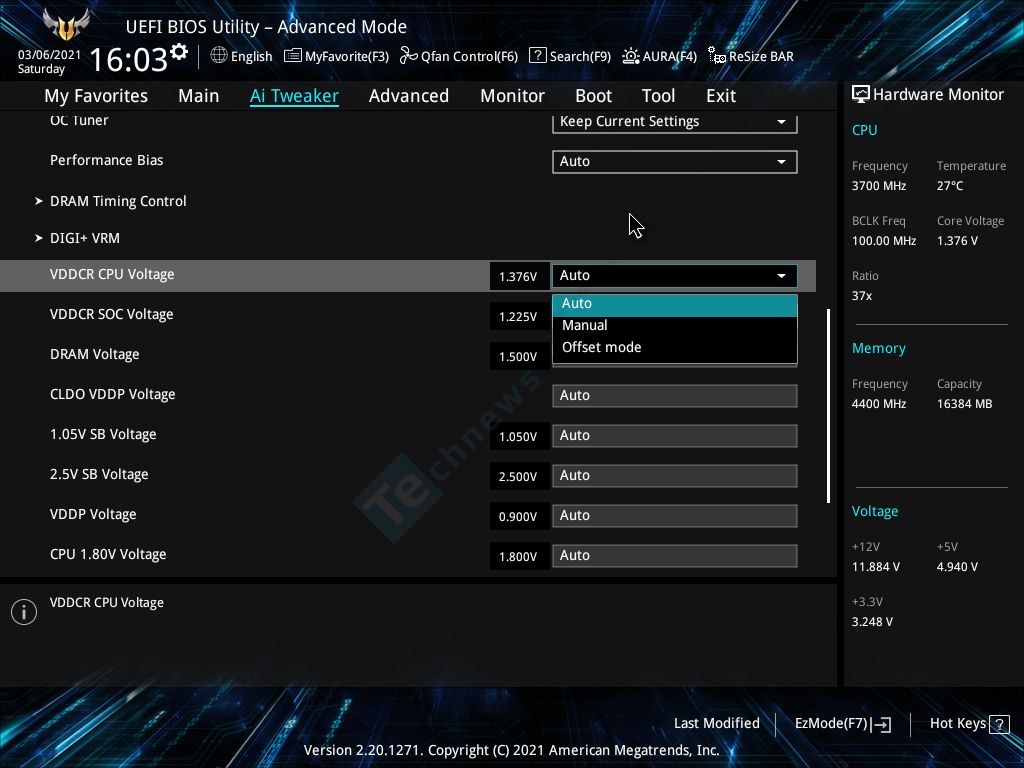
Task: Switch to My Favorites tab
Action: tap(96, 96)
